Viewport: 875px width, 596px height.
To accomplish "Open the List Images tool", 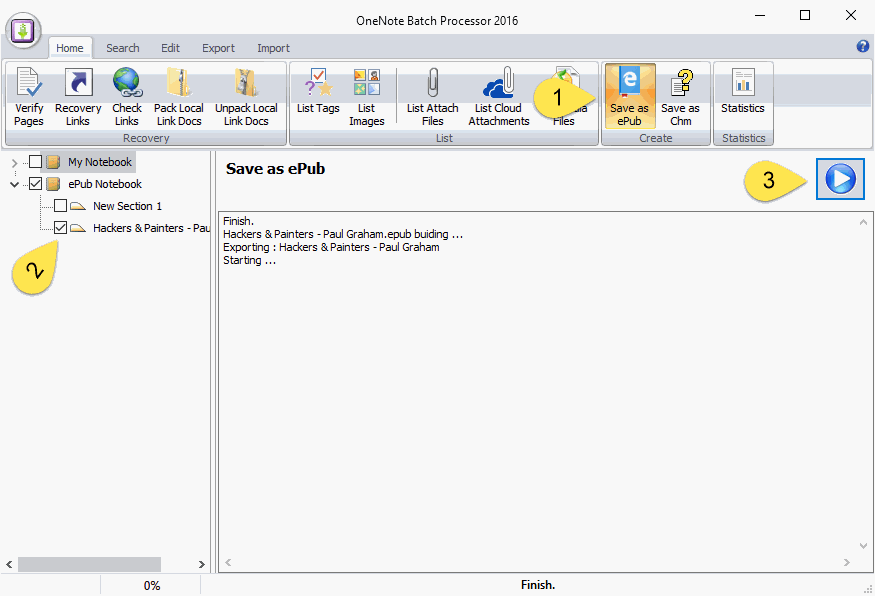I will tap(367, 97).
